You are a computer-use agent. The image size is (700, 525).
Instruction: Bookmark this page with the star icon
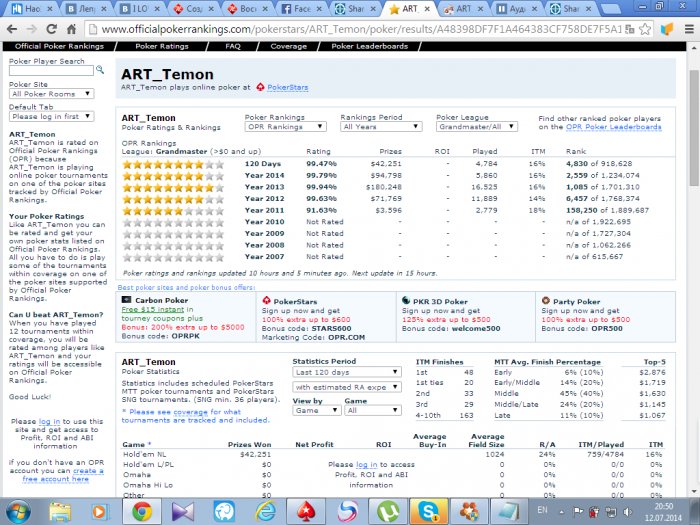[643, 29]
